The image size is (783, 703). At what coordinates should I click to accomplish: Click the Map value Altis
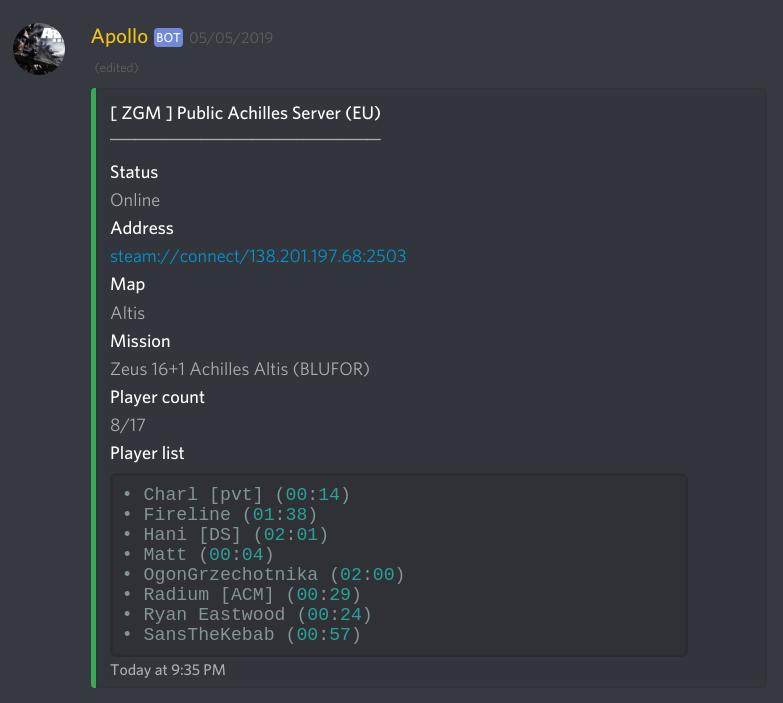(128, 313)
